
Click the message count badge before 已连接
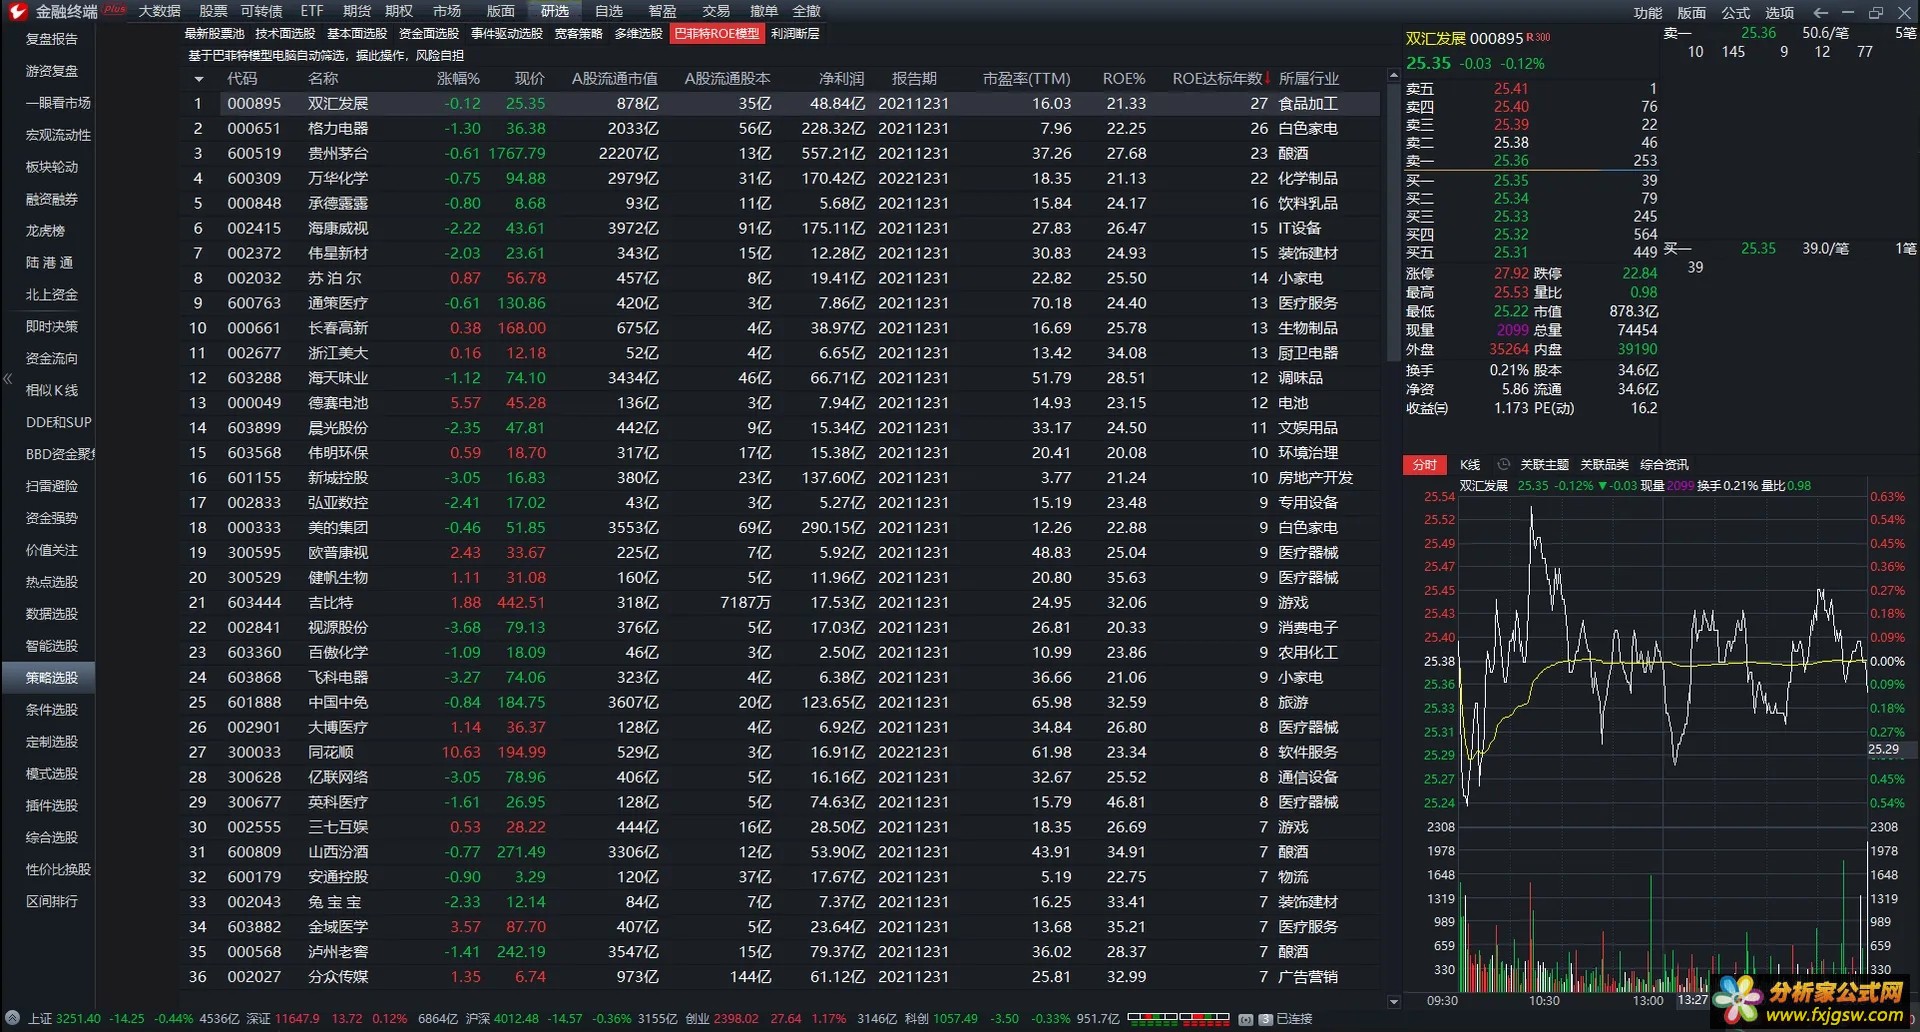tap(1265, 1019)
